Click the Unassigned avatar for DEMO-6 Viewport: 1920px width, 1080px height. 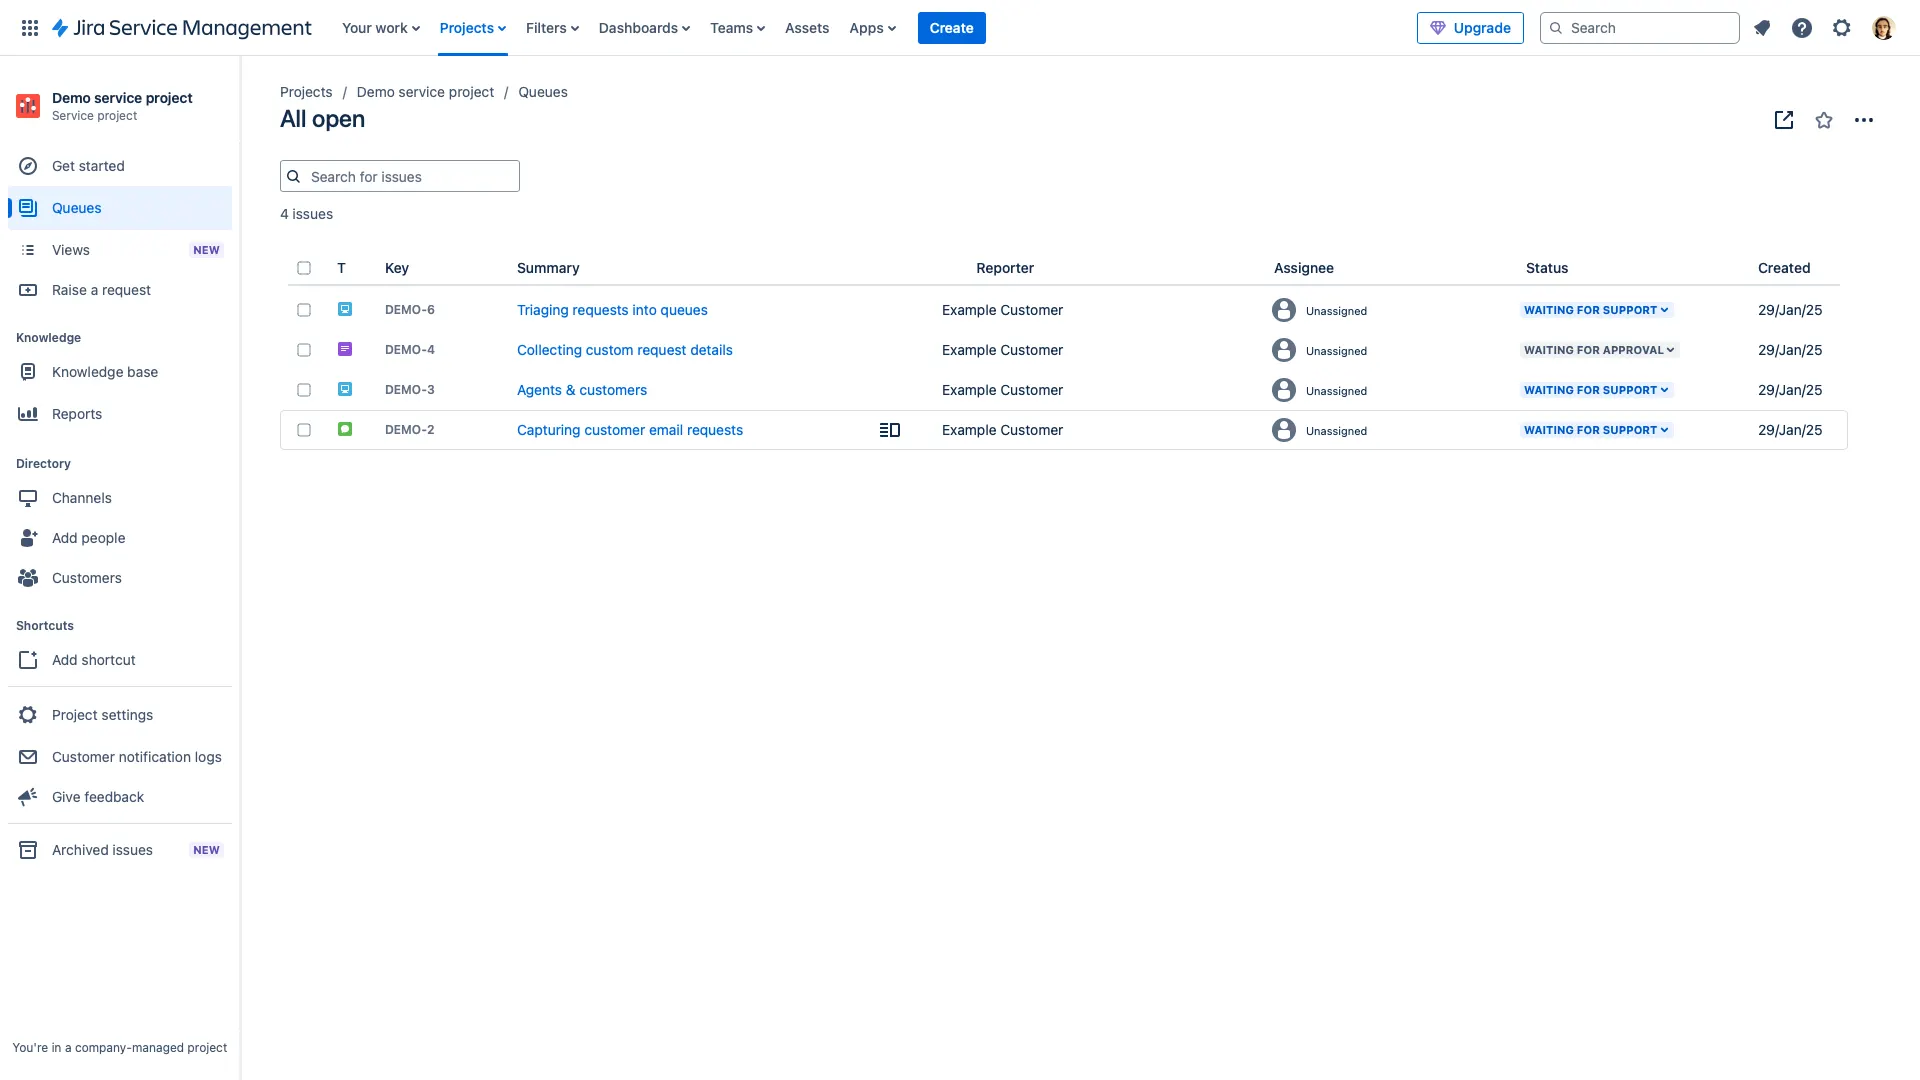click(x=1284, y=310)
